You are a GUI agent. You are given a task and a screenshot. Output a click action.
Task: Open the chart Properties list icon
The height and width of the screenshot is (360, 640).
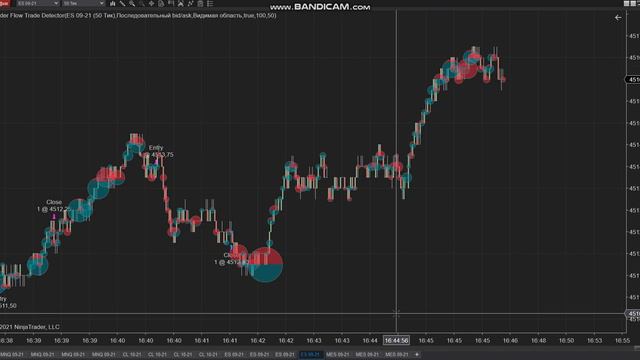click(210, 3)
